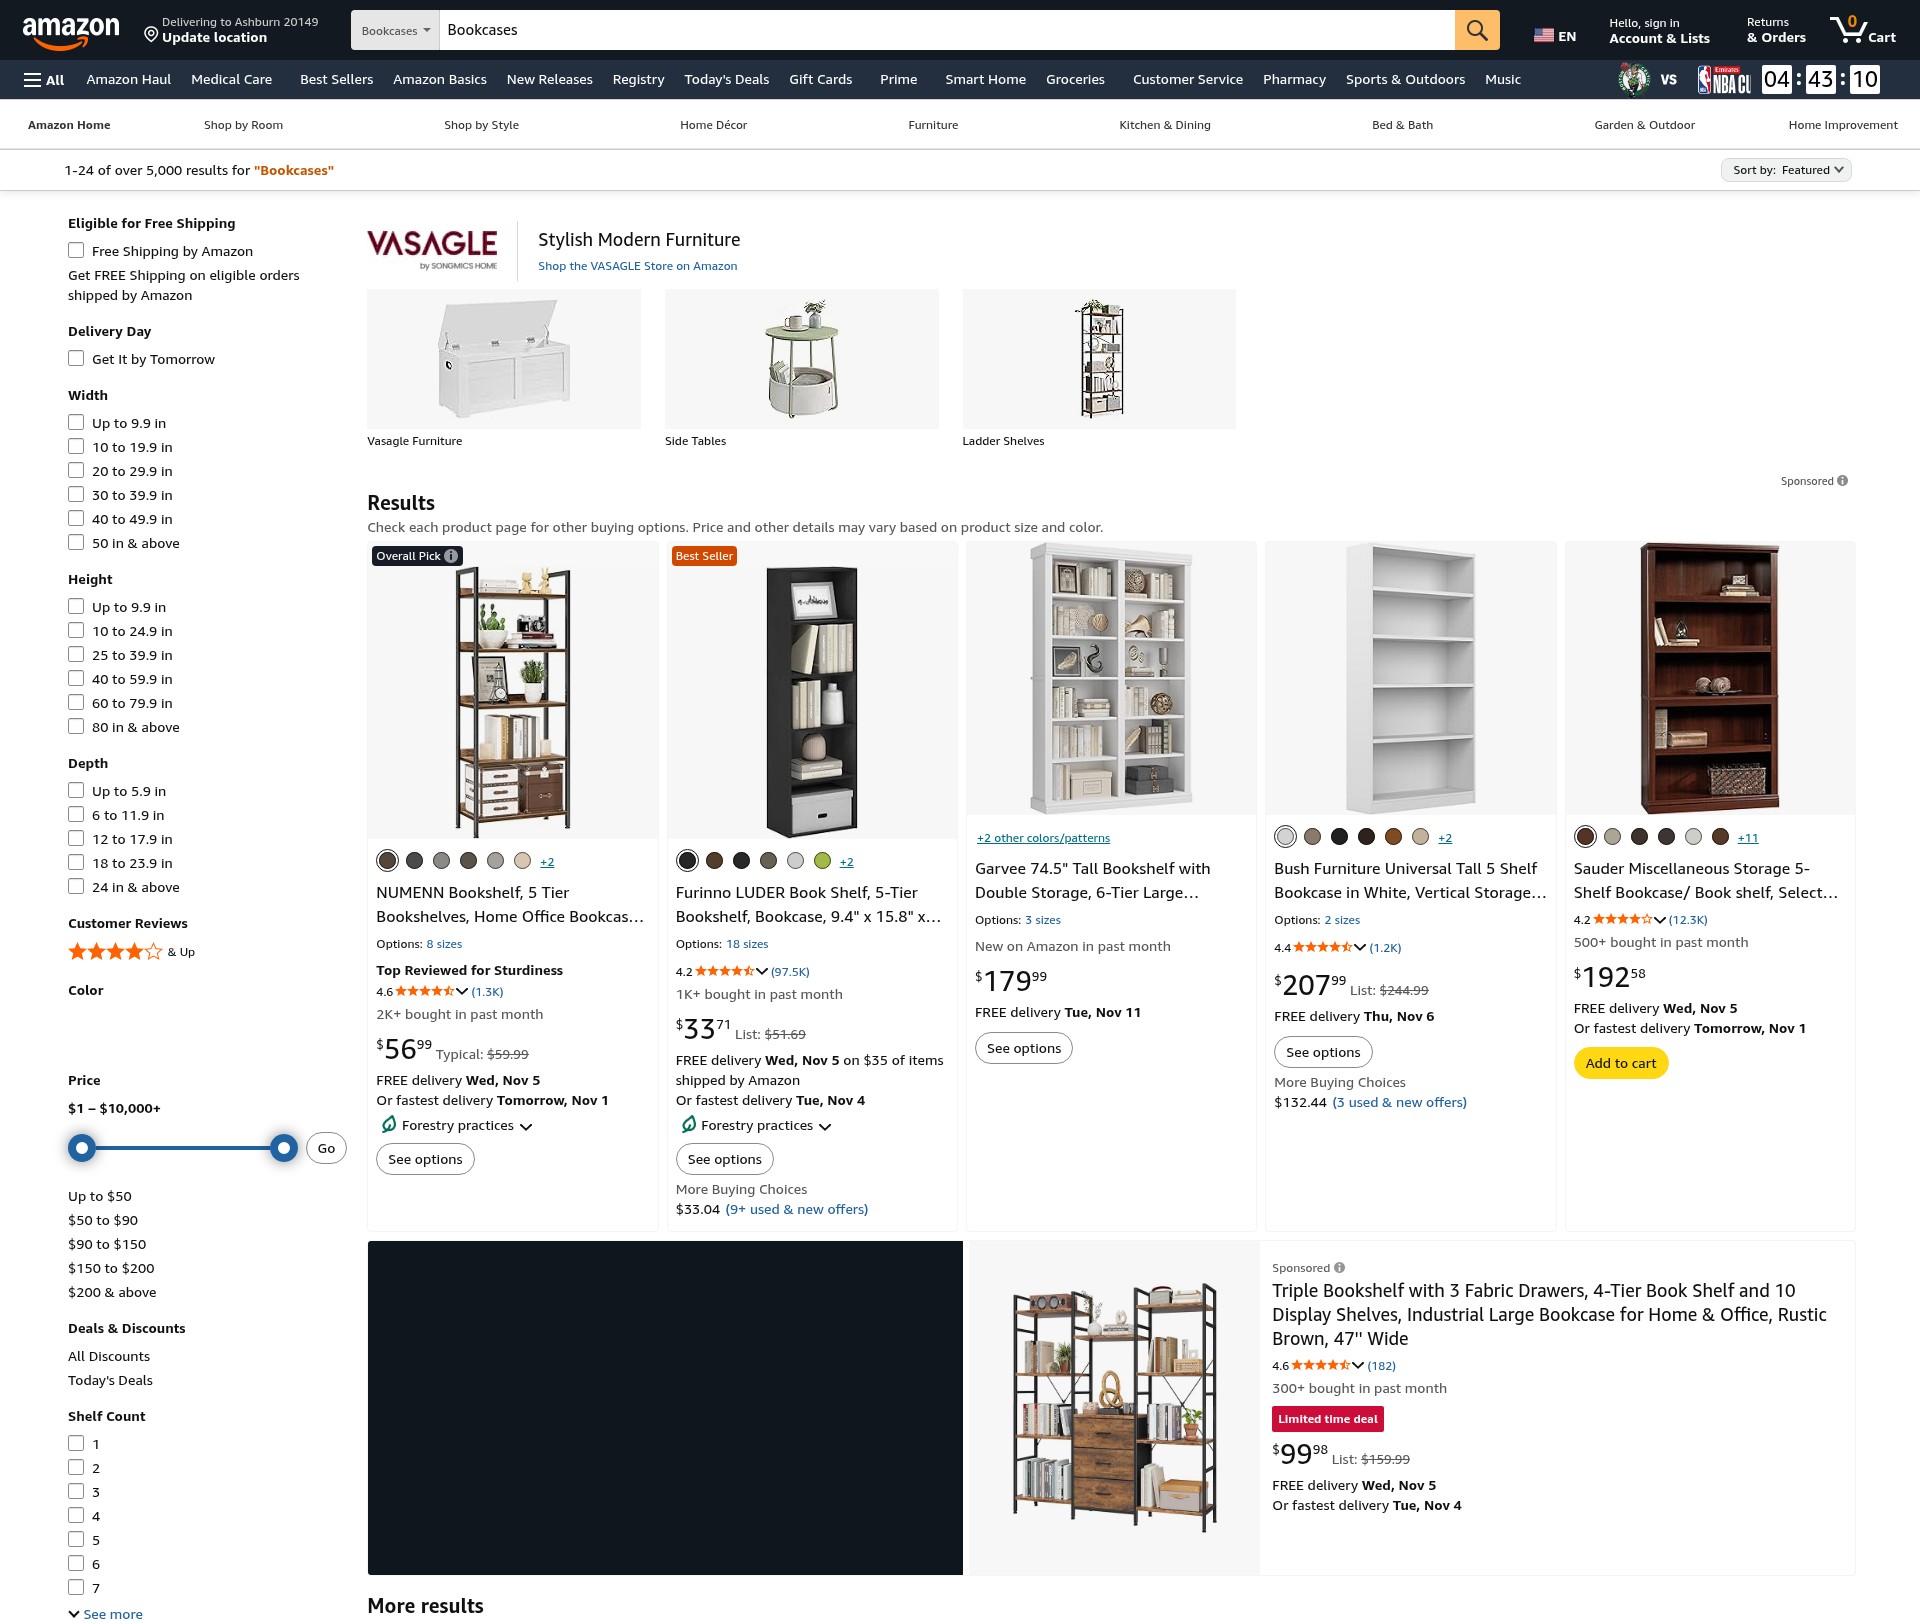Expand NUMENN Forestry practices chevron
Viewport: 1920px width, 1624px height.
[526, 1127]
